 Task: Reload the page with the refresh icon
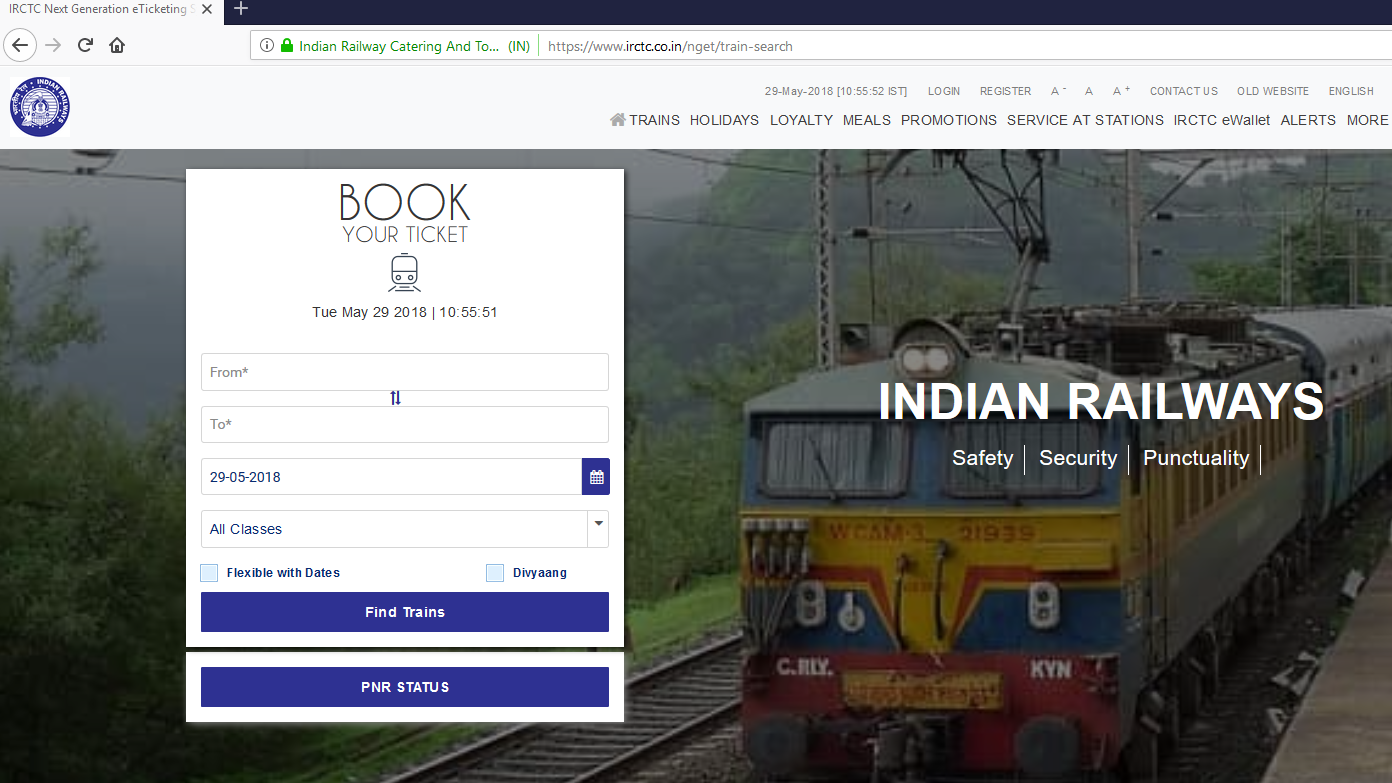tap(85, 45)
